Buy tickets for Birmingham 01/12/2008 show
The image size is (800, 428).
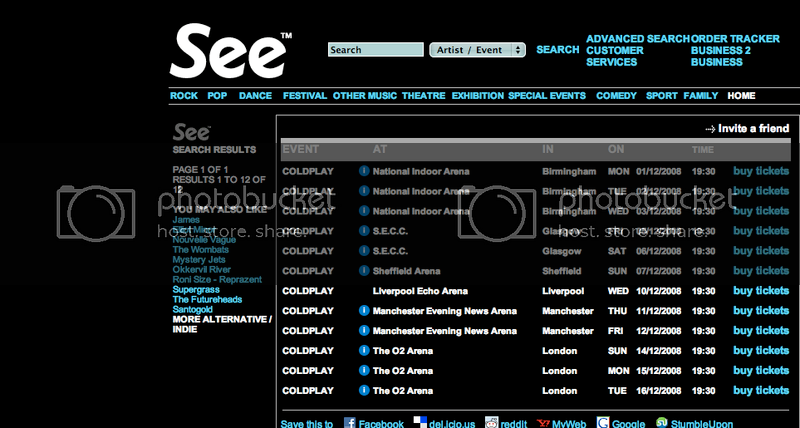(761, 171)
